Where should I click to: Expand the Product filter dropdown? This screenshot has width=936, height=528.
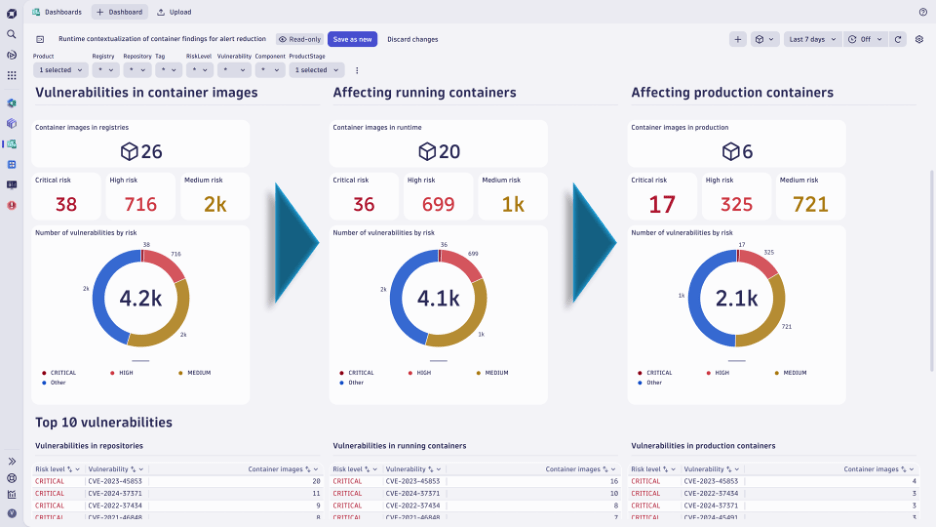pyautogui.click(x=61, y=70)
